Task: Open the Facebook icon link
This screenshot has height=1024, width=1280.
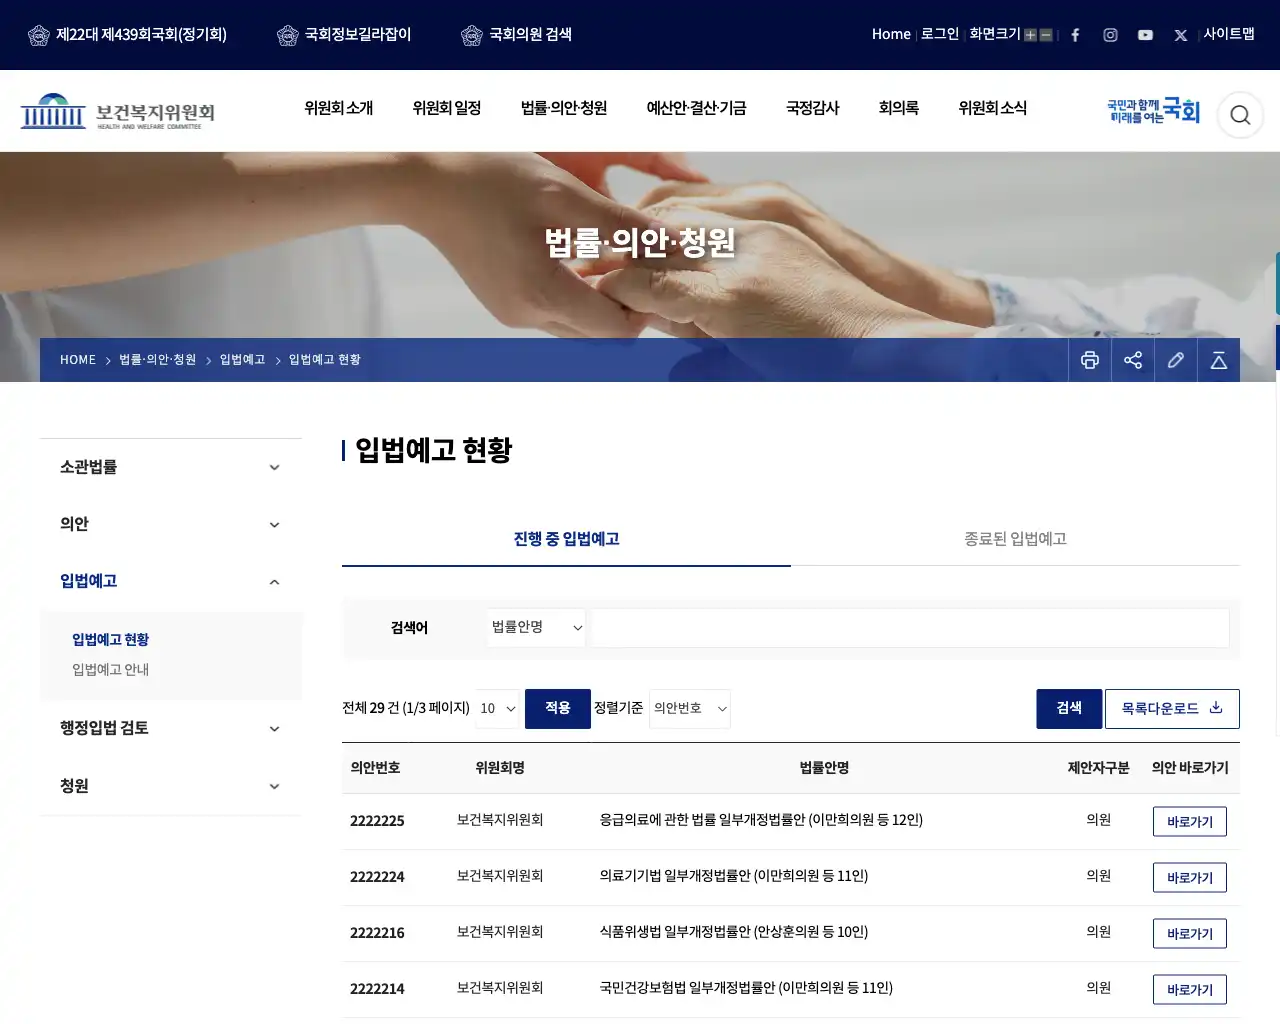Action: click(1075, 35)
